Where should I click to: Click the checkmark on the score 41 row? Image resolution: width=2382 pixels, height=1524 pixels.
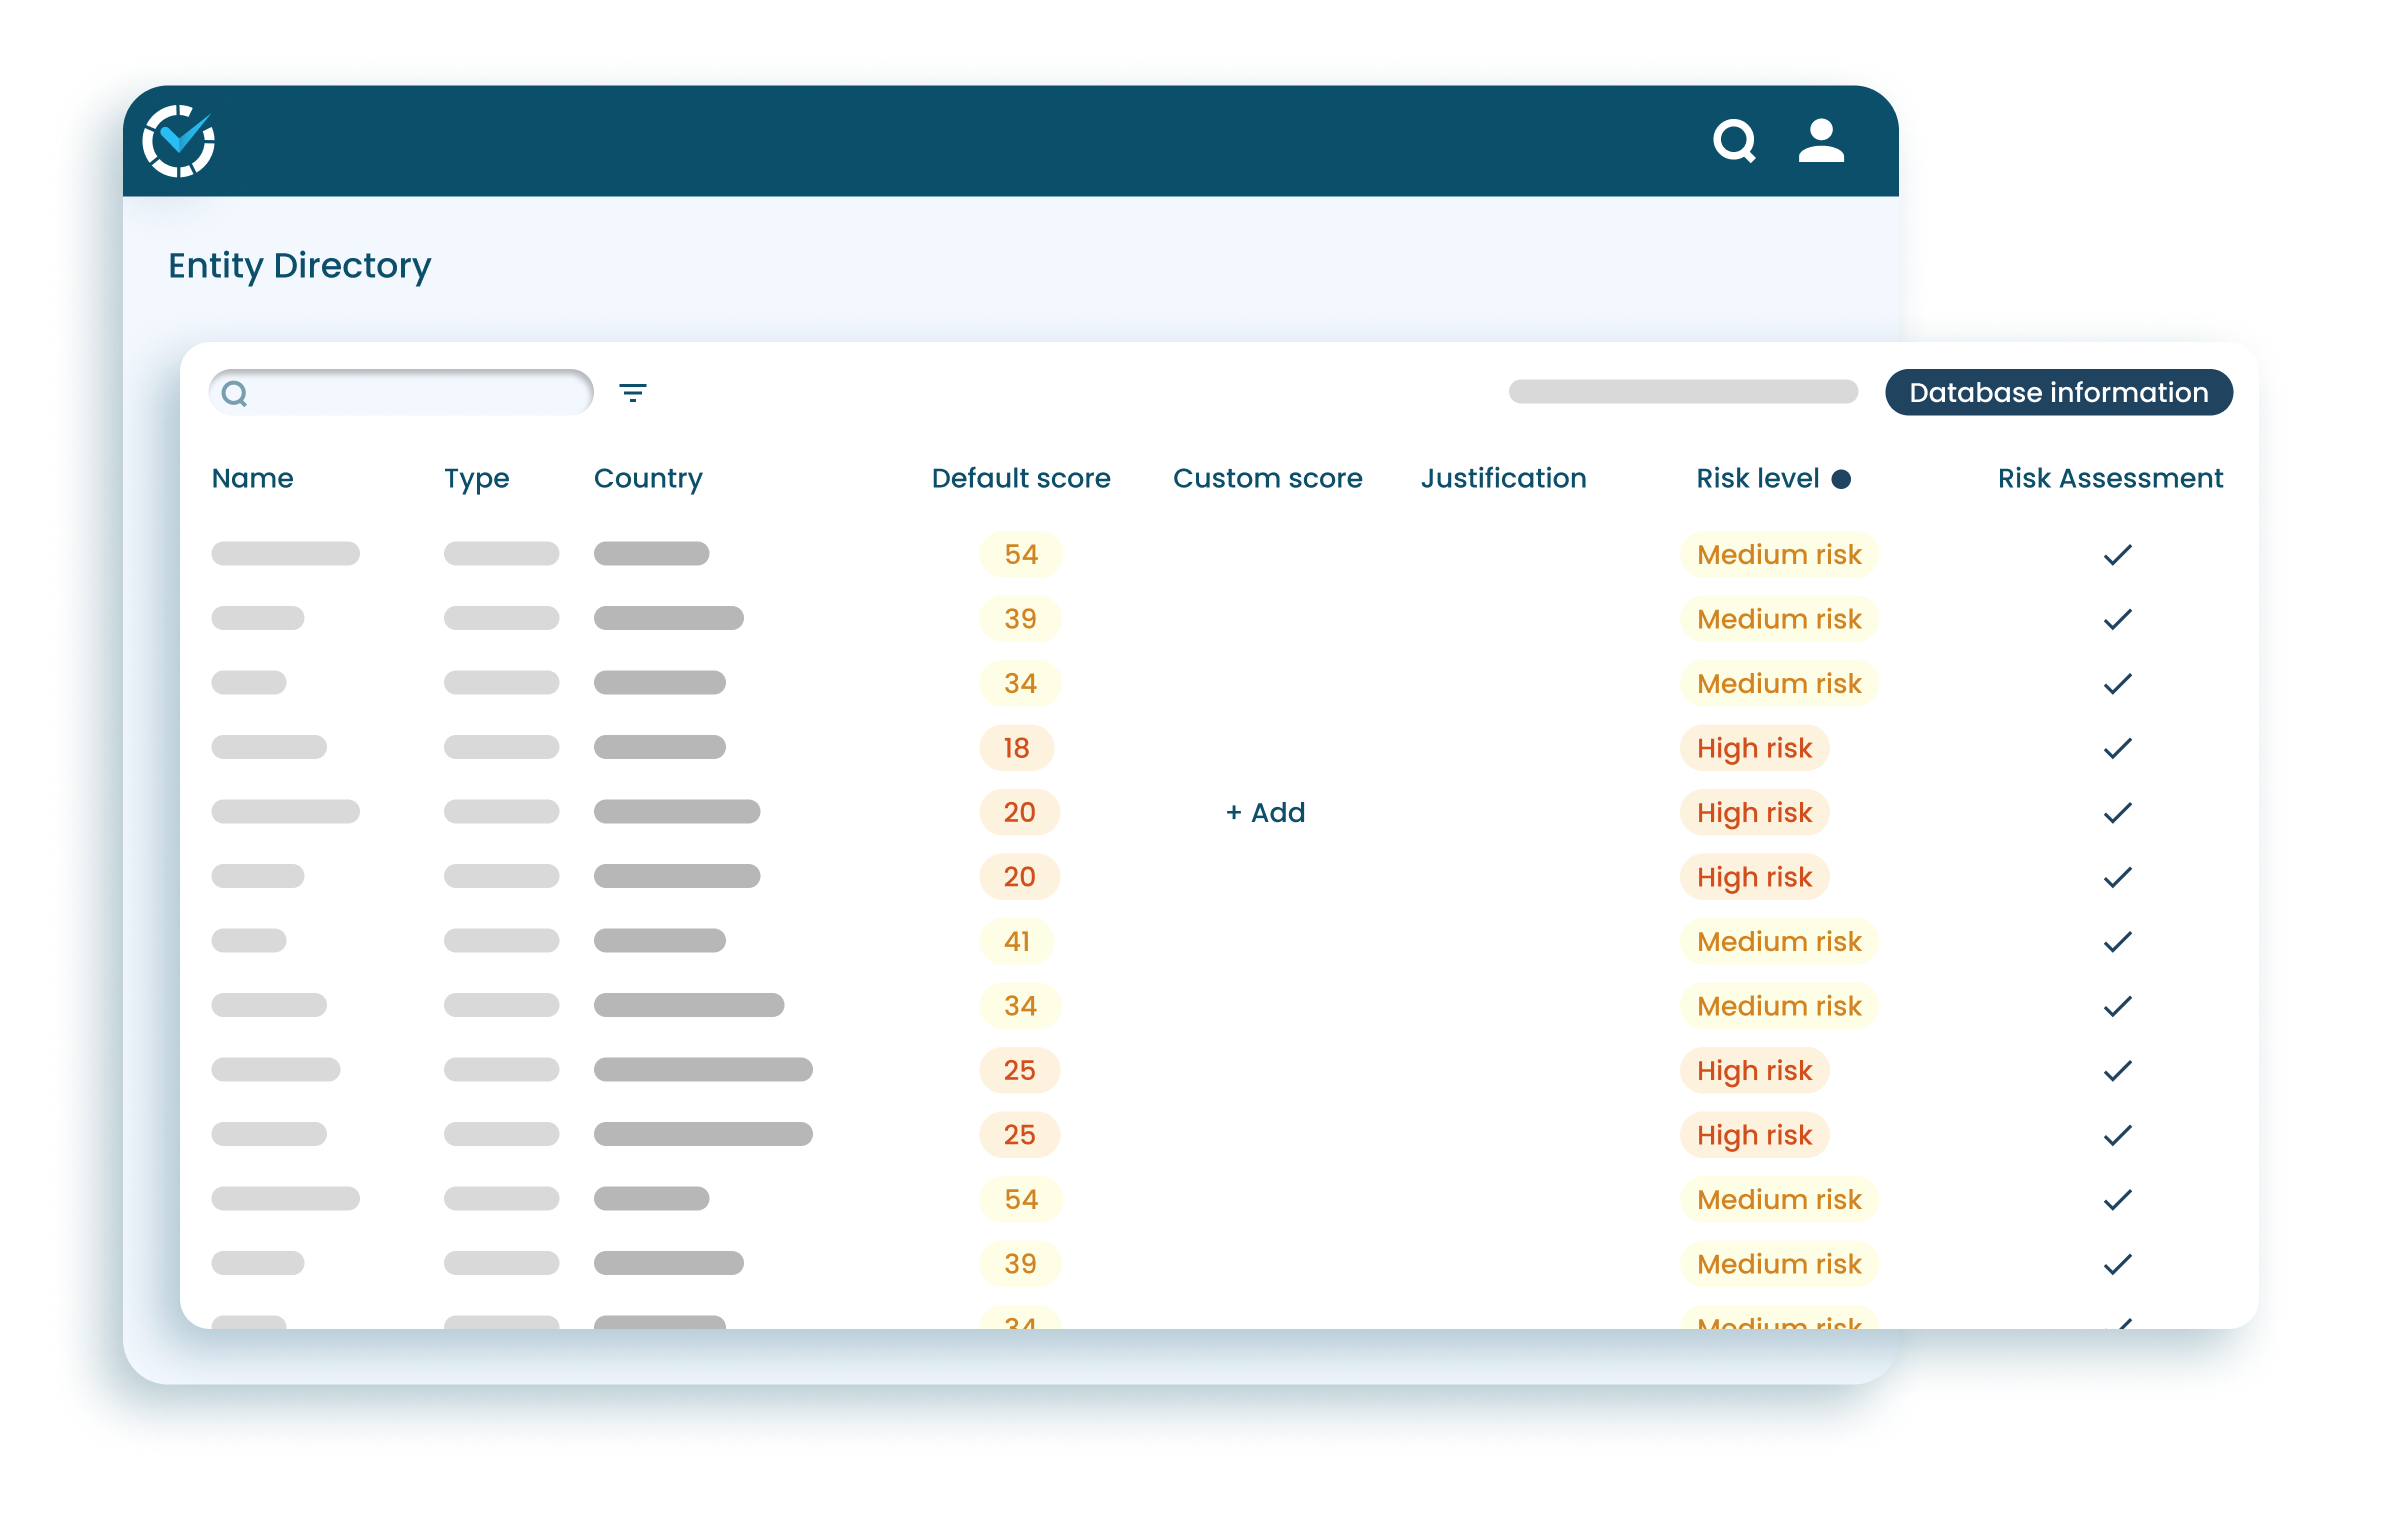[x=2117, y=941]
